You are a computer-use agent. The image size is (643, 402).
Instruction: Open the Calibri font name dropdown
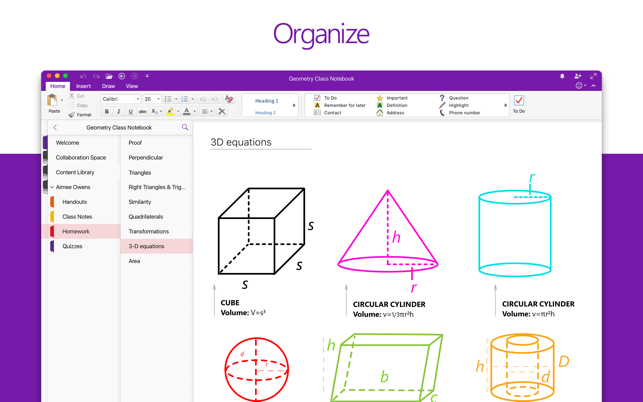121,99
